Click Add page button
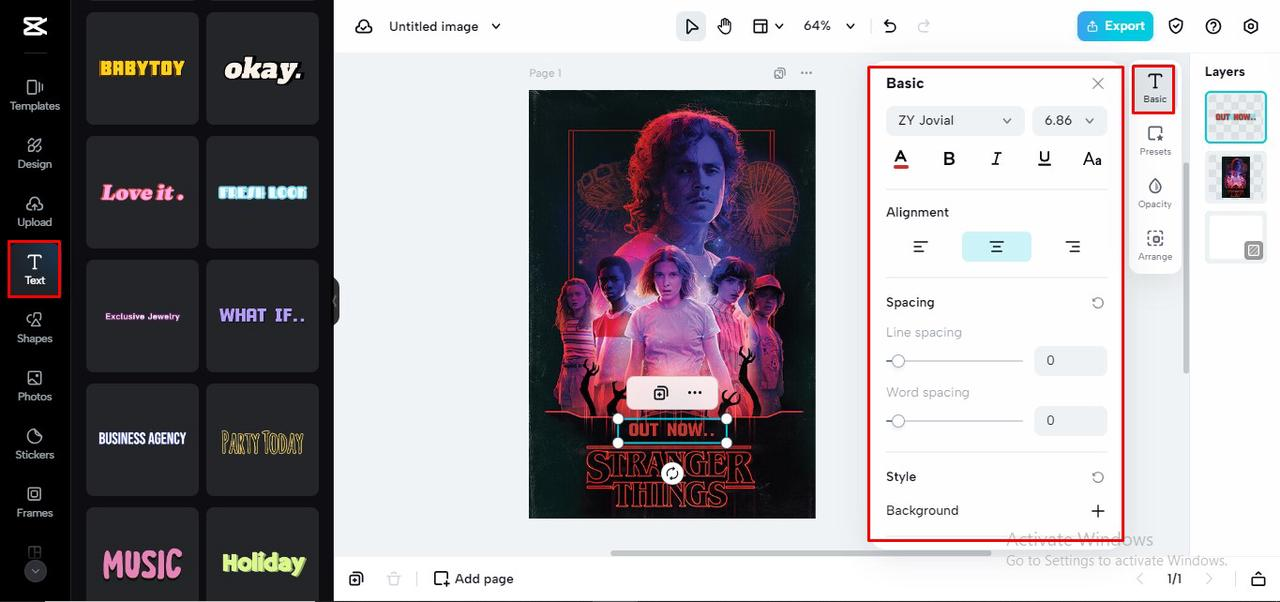1280x602 pixels. (x=474, y=578)
